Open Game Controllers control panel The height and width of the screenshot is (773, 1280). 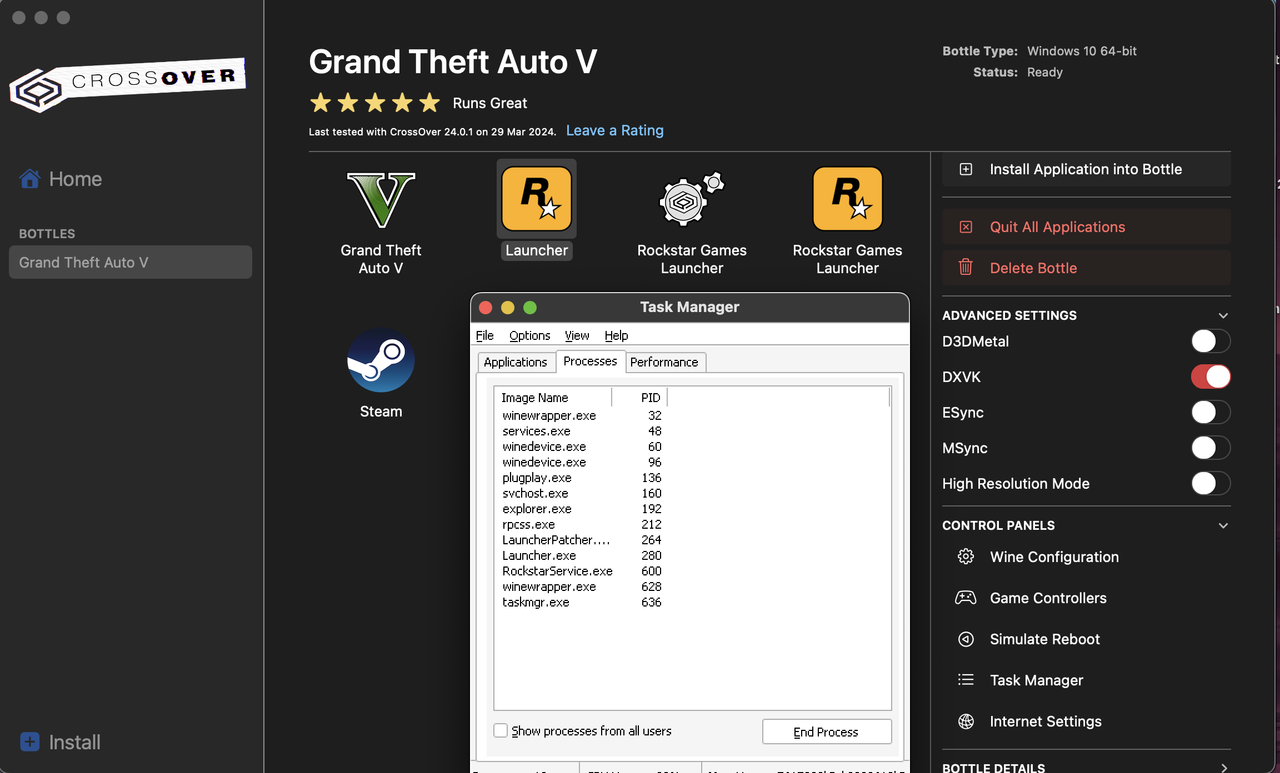[1049, 598]
